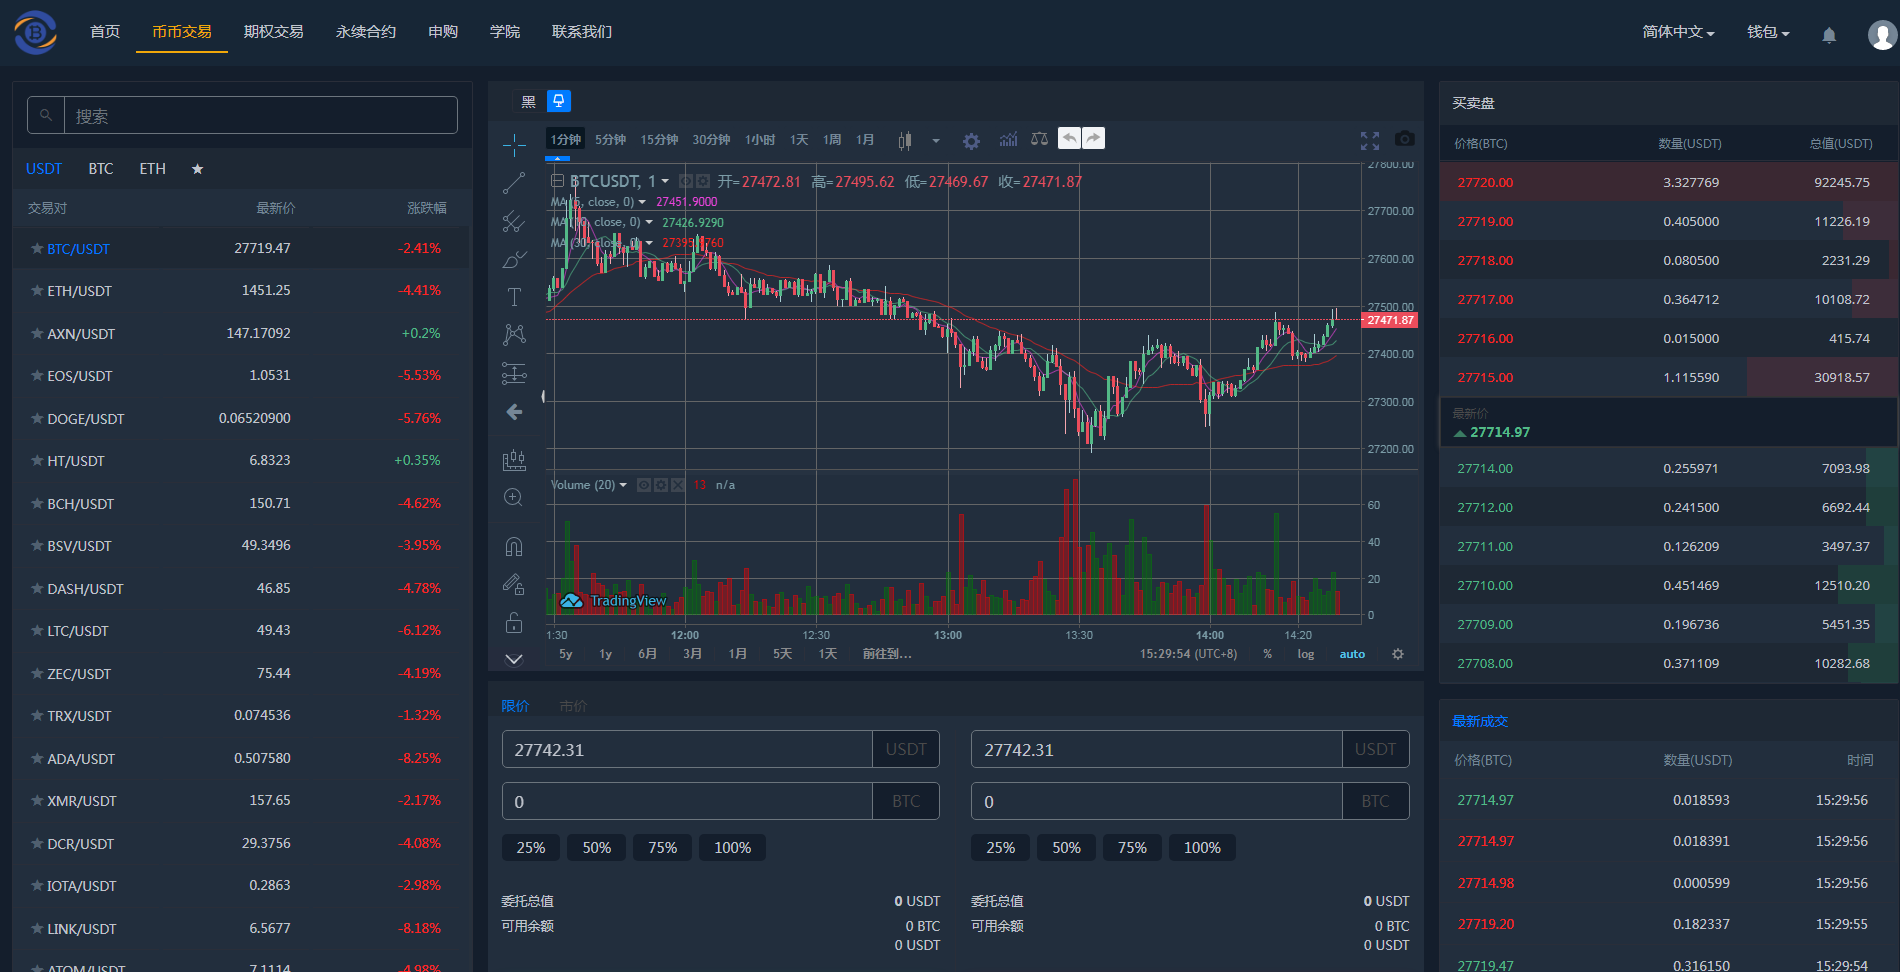Go to 首页 in the navigation
This screenshot has height=972, width=1900.
coord(105,32)
